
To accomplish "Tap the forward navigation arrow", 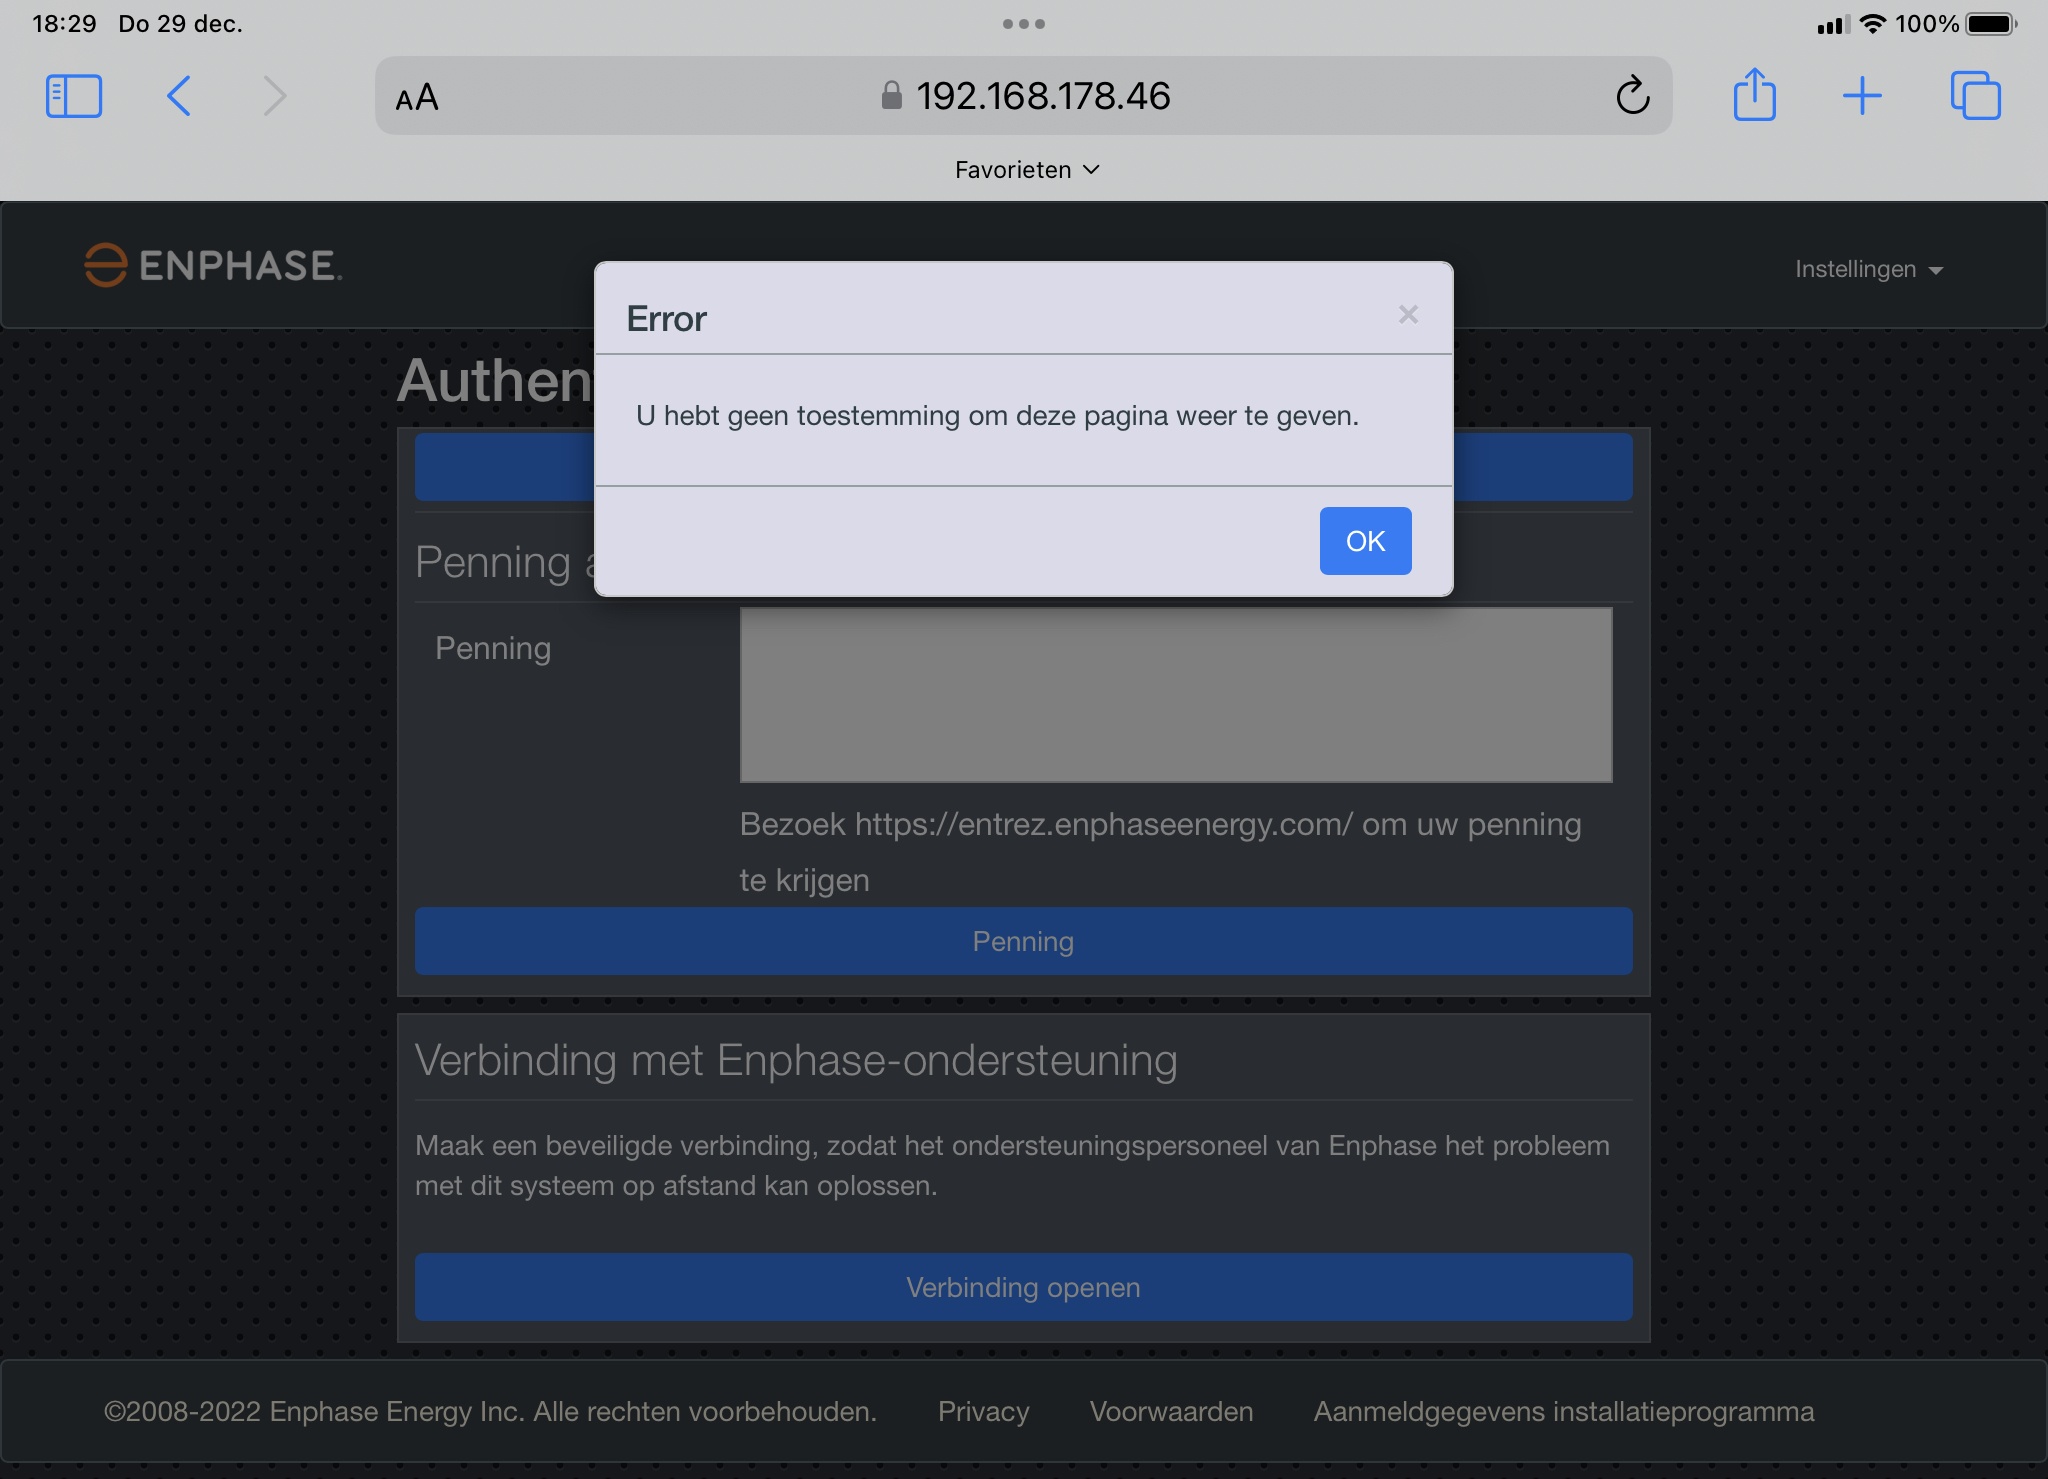I will 275,97.
